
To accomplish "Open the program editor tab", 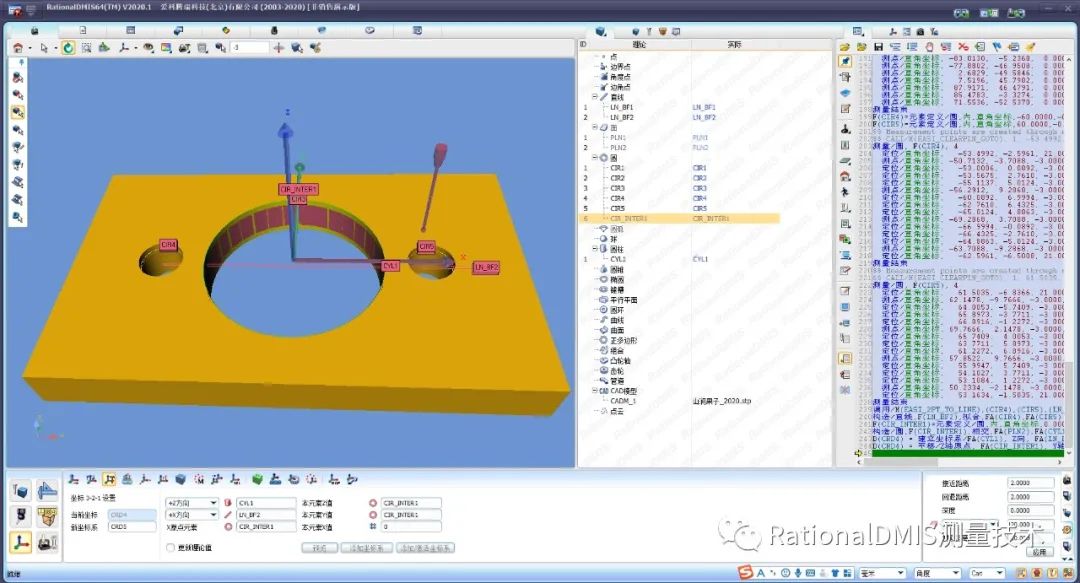I will 858,31.
